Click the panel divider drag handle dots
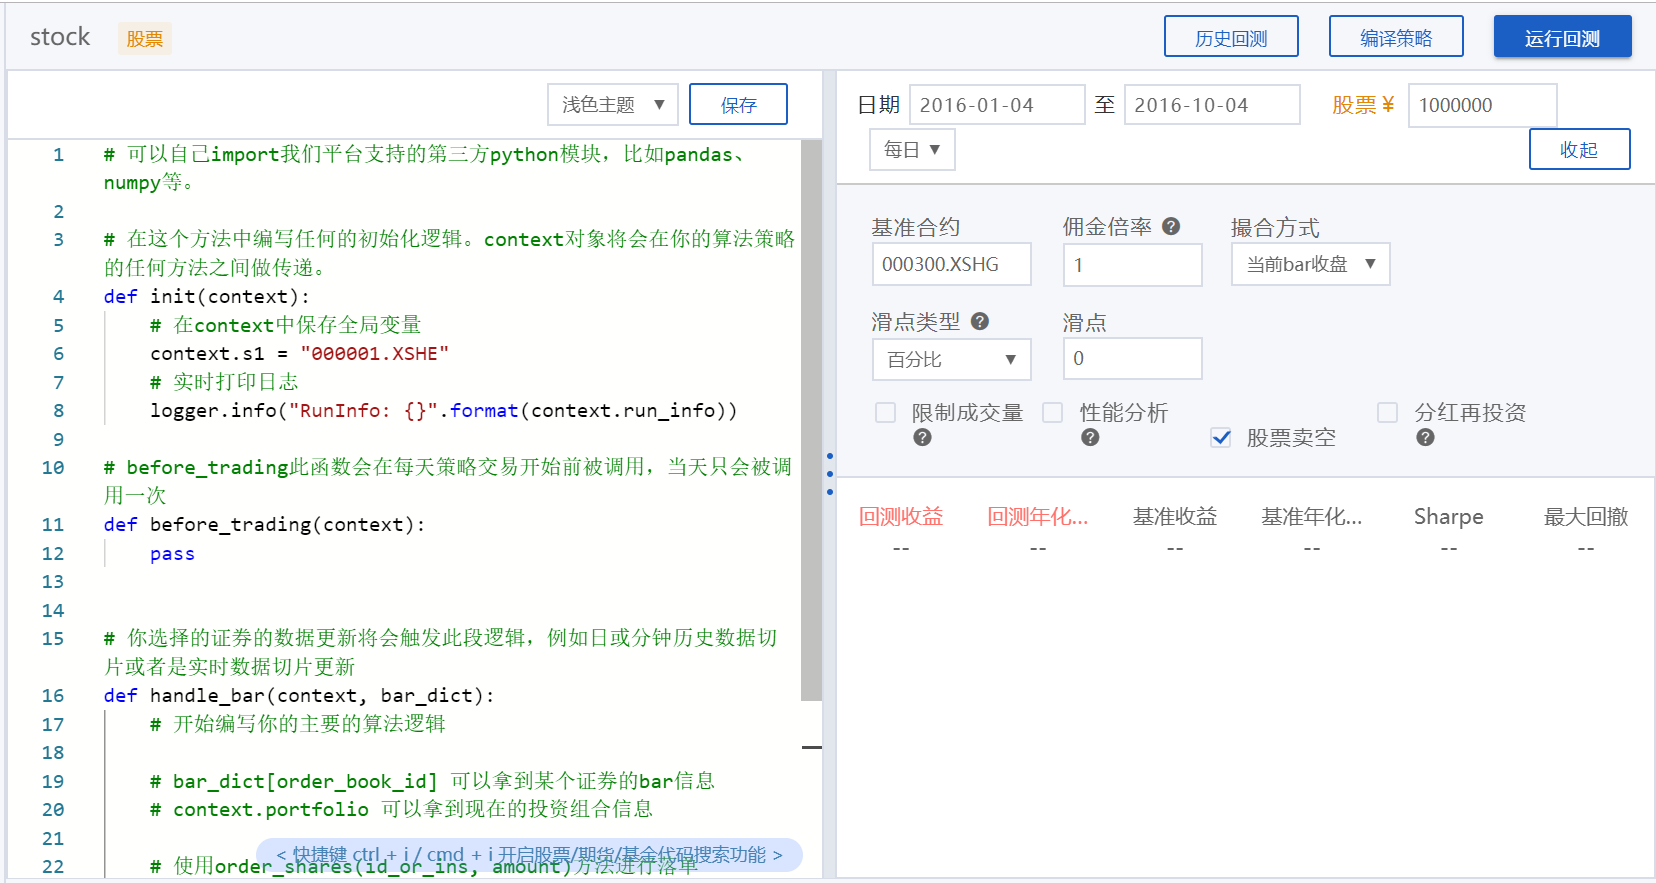Viewport: 1656px width, 883px height. click(x=829, y=474)
